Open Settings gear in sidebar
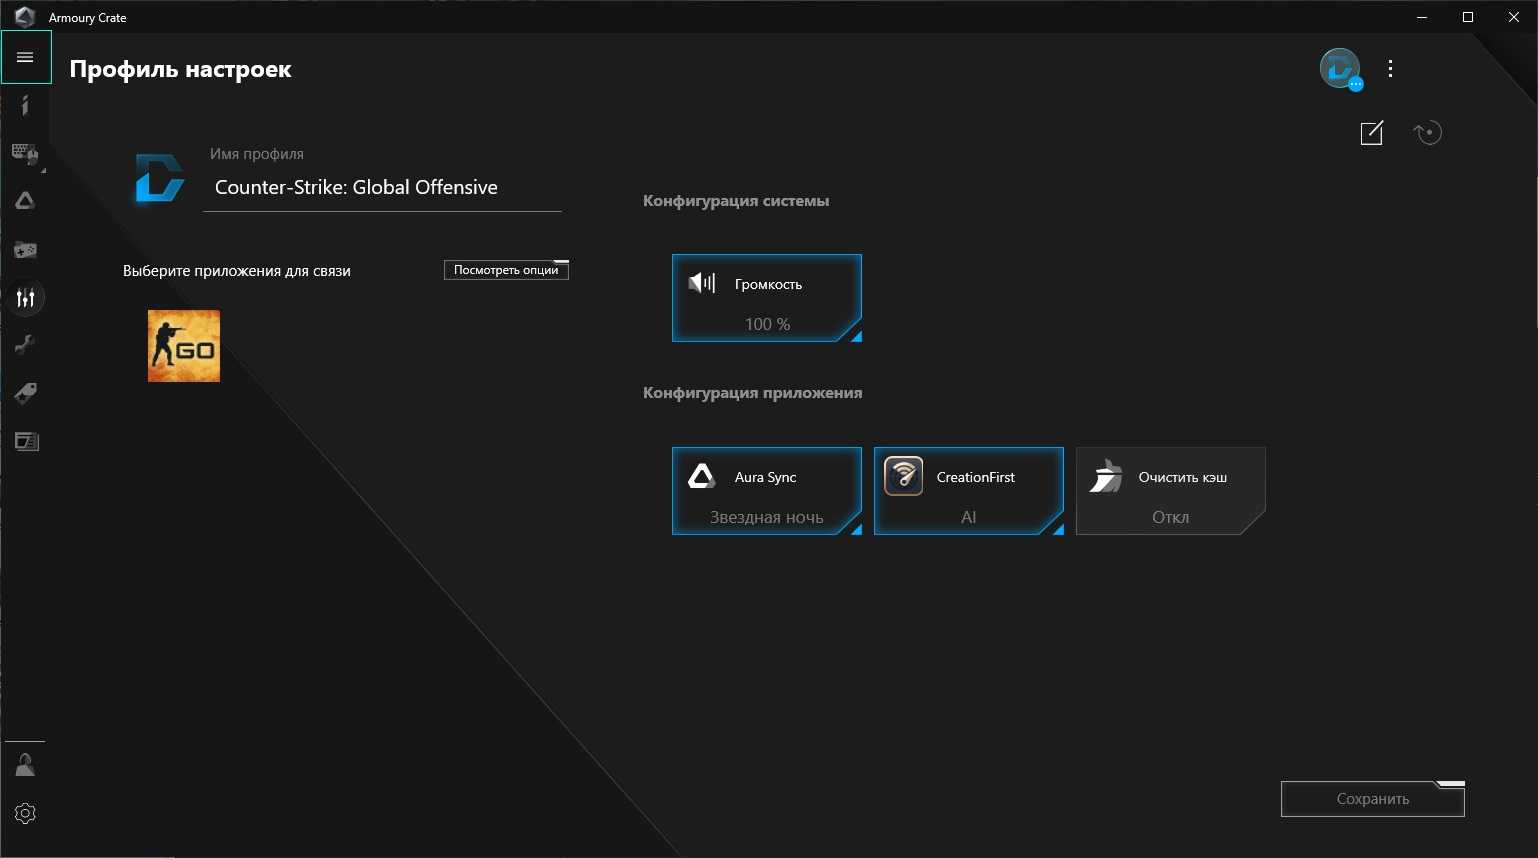Viewport: 1538px width, 858px height. [25, 813]
